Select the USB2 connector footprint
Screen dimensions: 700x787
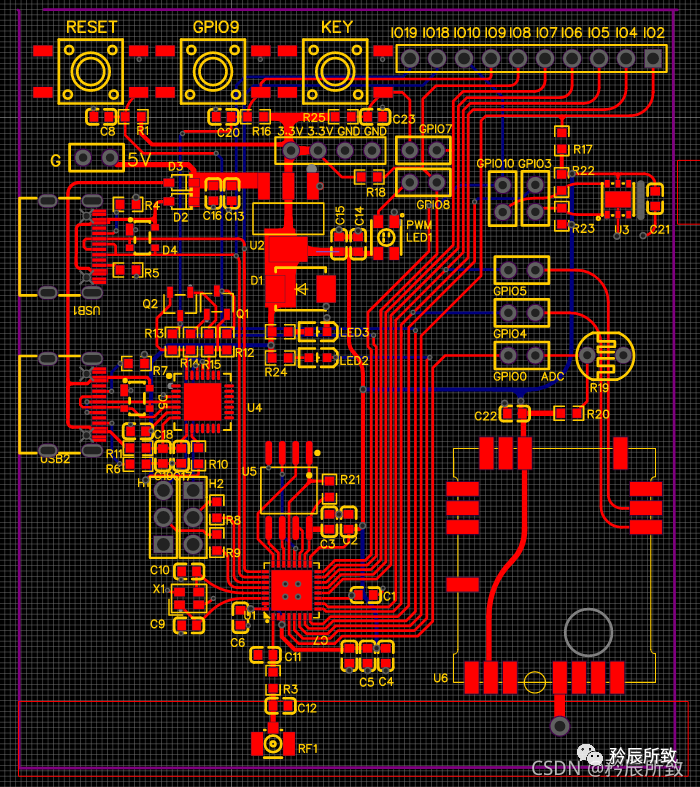click(x=60, y=403)
